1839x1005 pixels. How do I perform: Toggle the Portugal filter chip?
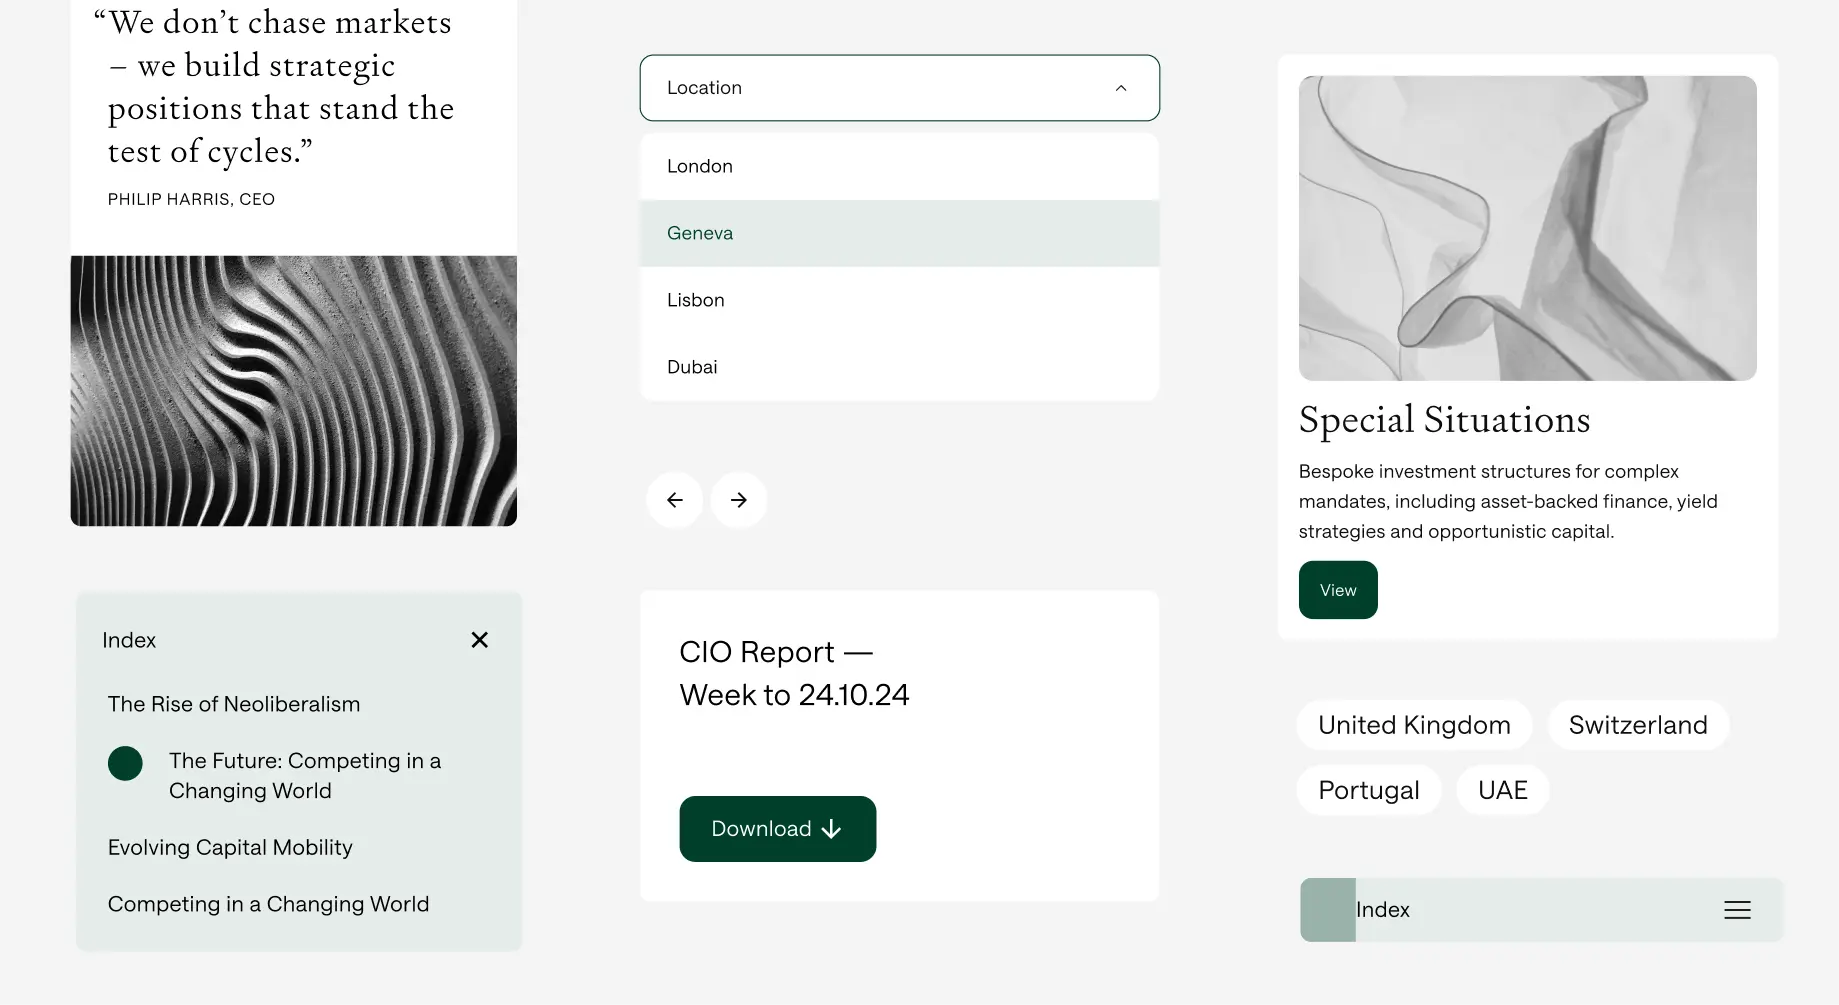(1368, 790)
